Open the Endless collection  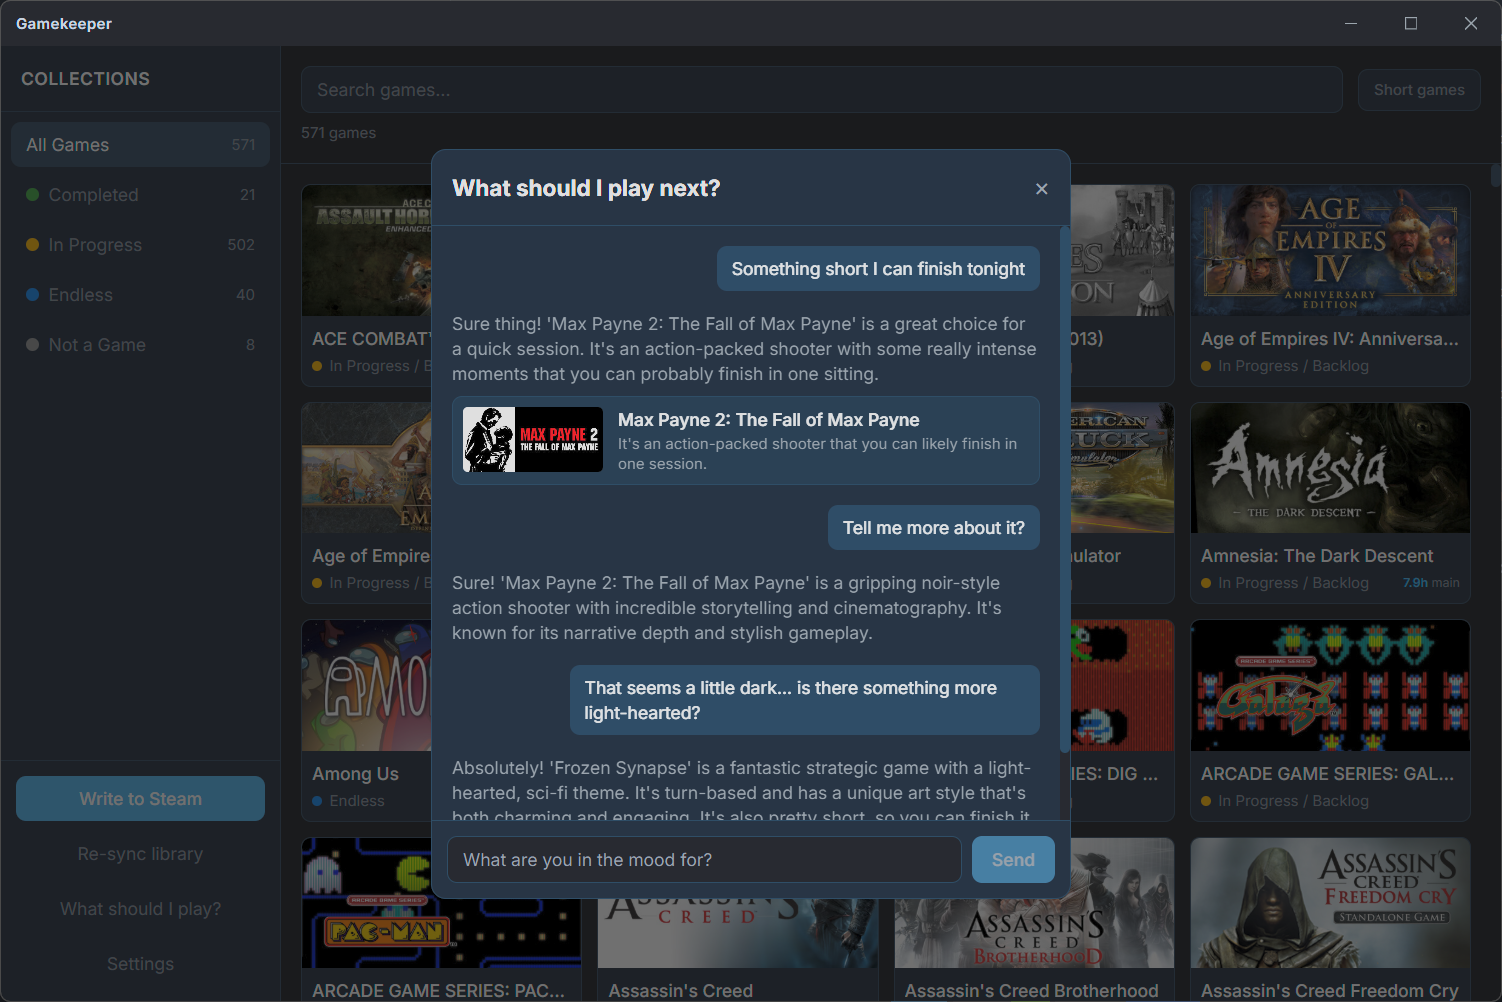(140, 295)
